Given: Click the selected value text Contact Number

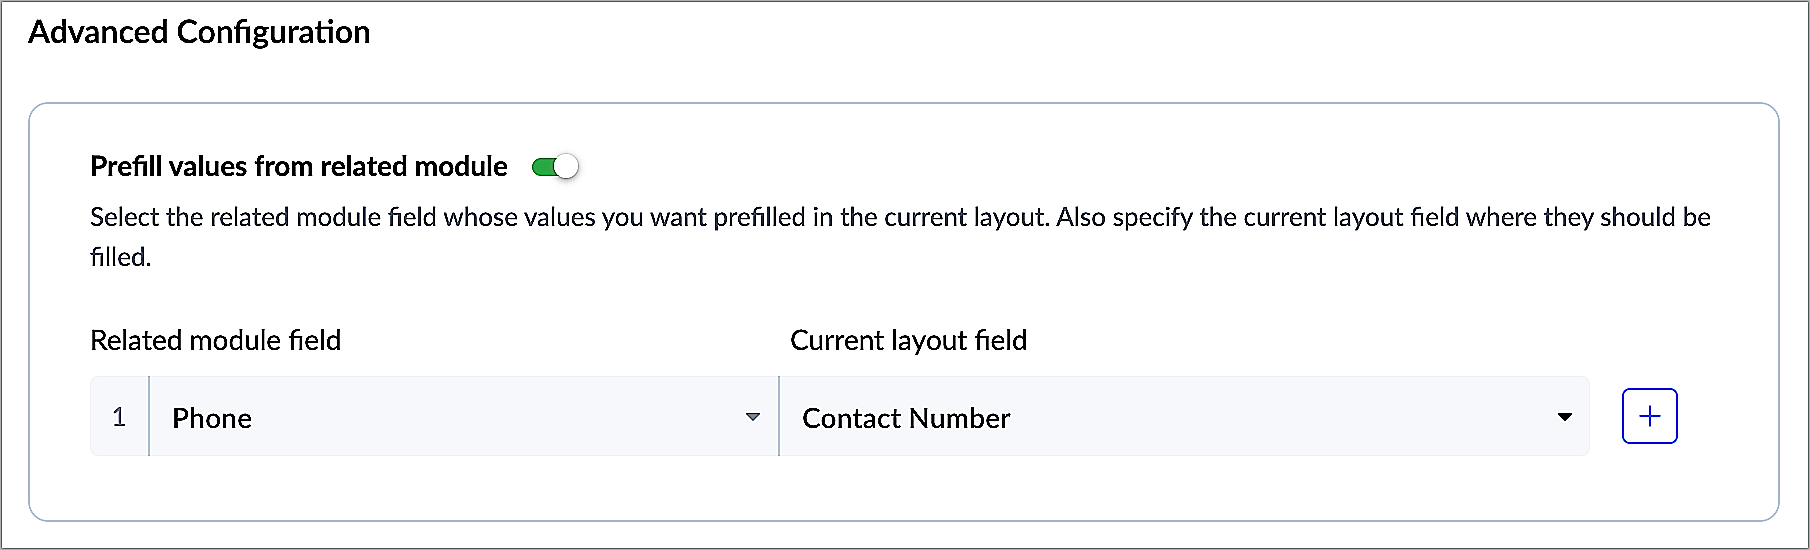Looking at the screenshot, I should click(x=906, y=418).
